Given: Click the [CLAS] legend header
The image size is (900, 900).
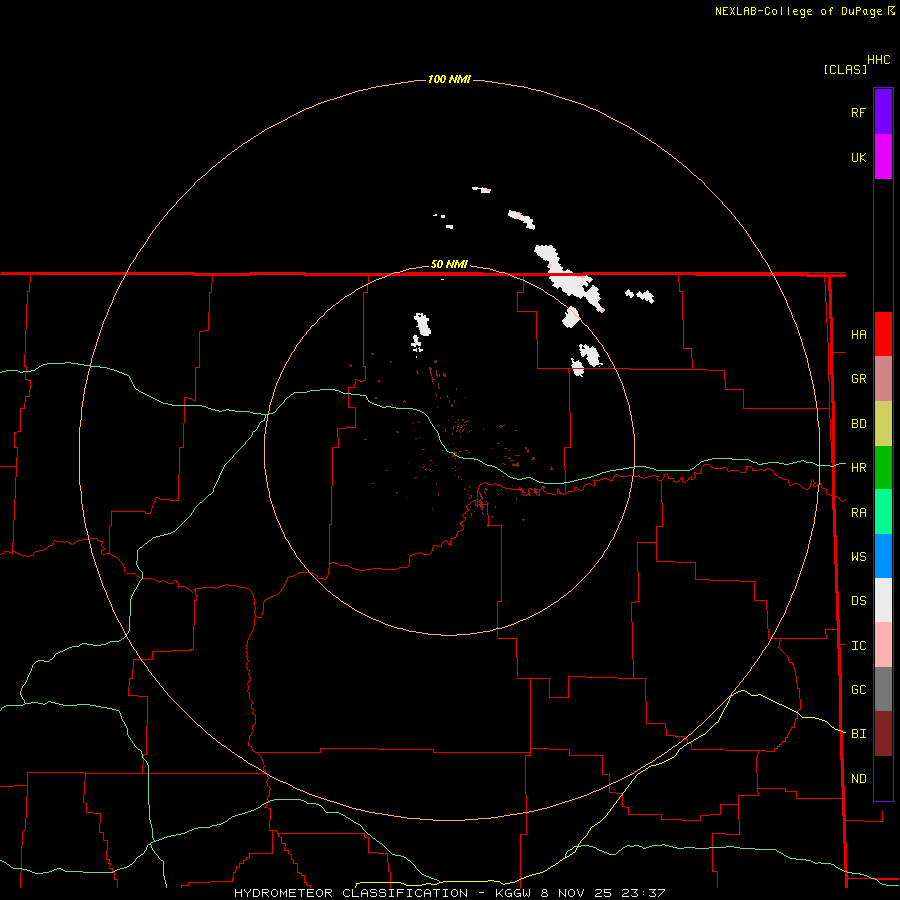Looking at the screenshot, I should click(x=845, y=69).
